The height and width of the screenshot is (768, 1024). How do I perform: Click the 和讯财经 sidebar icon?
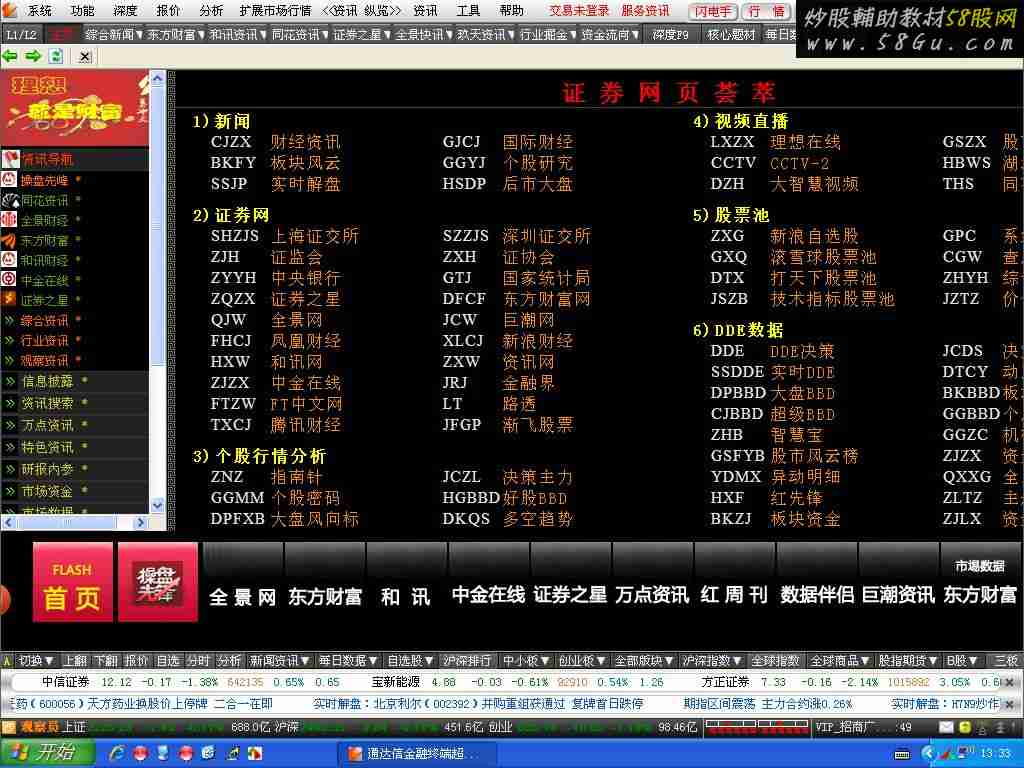[x=9, y=259]
